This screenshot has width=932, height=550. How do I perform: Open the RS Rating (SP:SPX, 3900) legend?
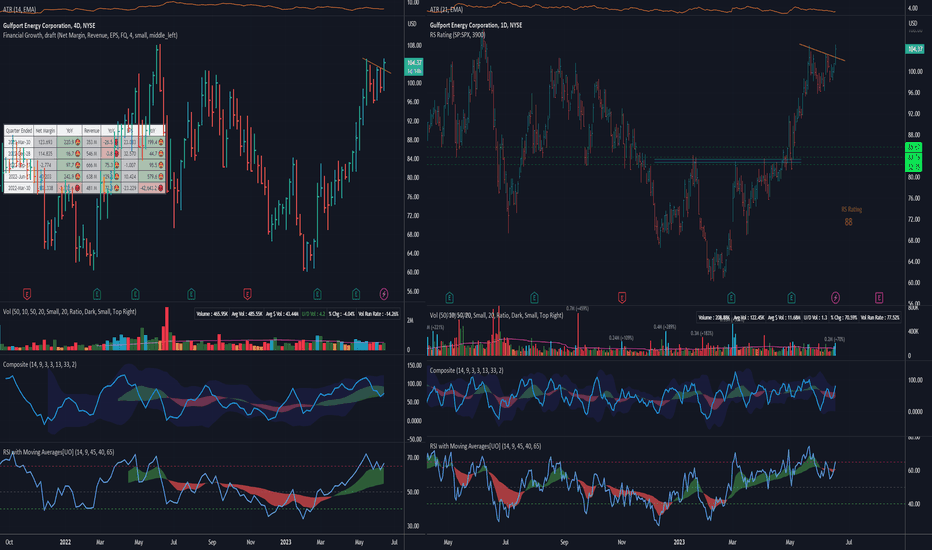[457, 34]
